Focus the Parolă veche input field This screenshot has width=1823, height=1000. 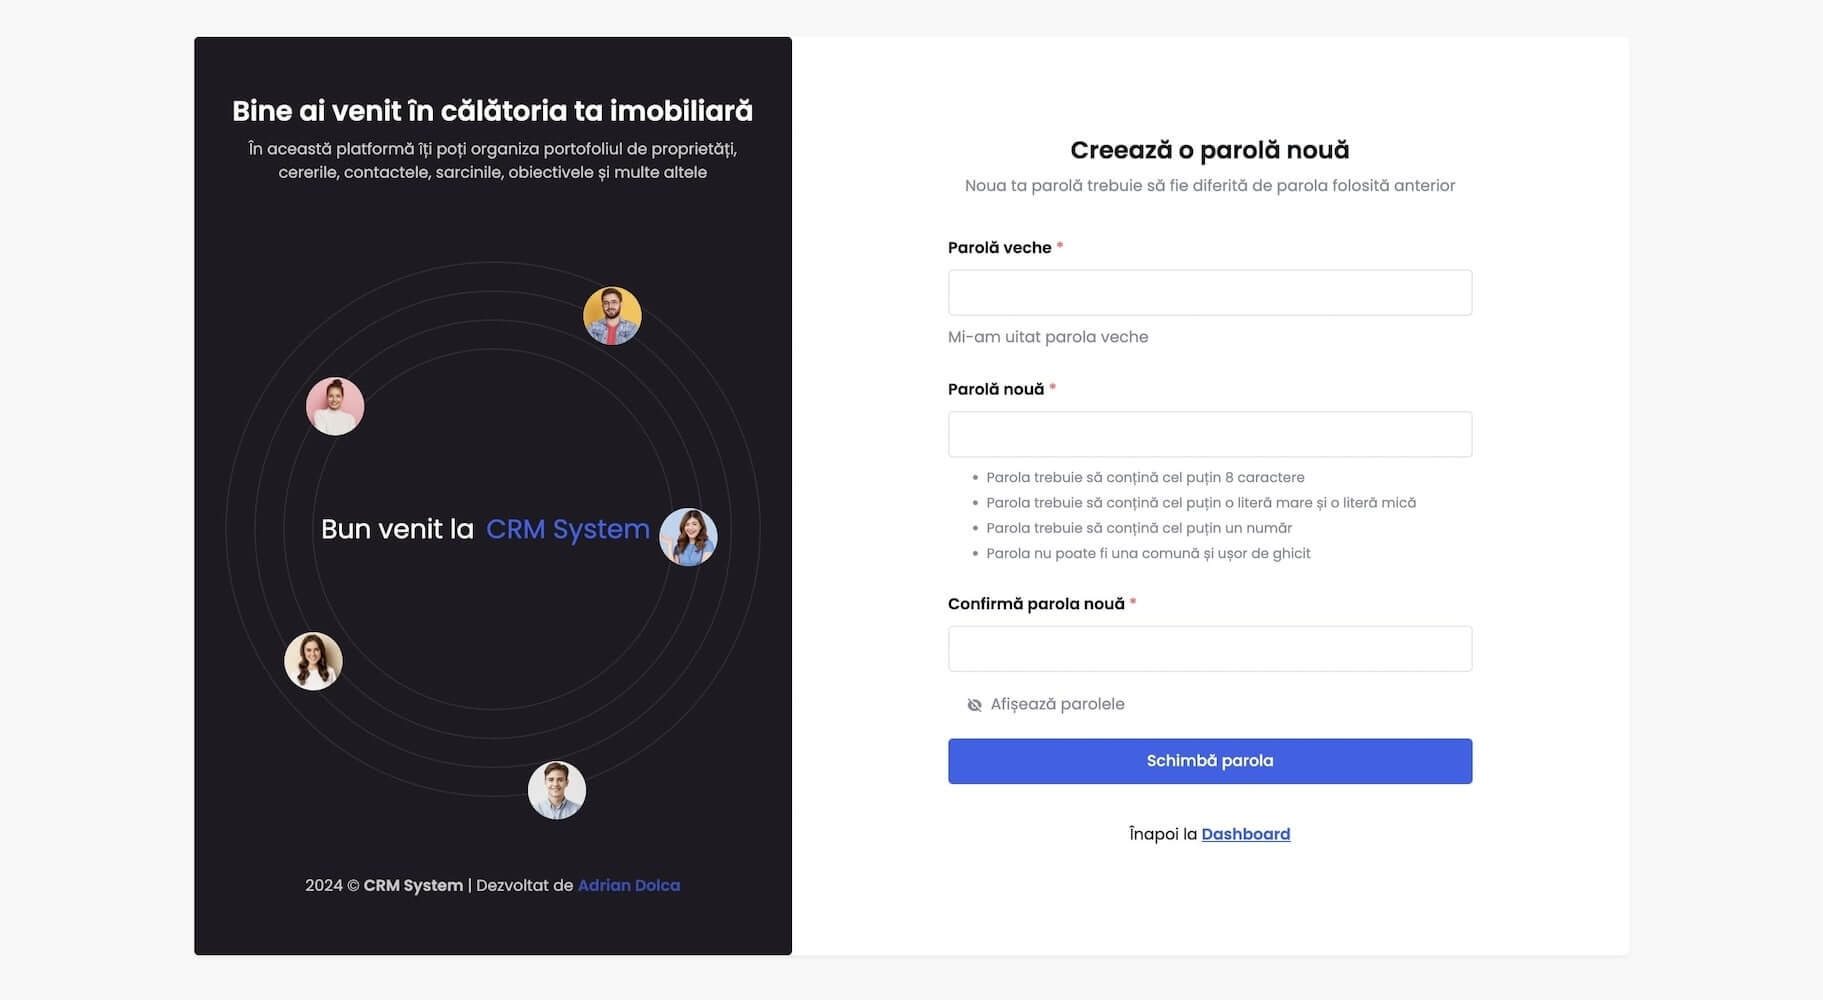tap(1209, 293)
